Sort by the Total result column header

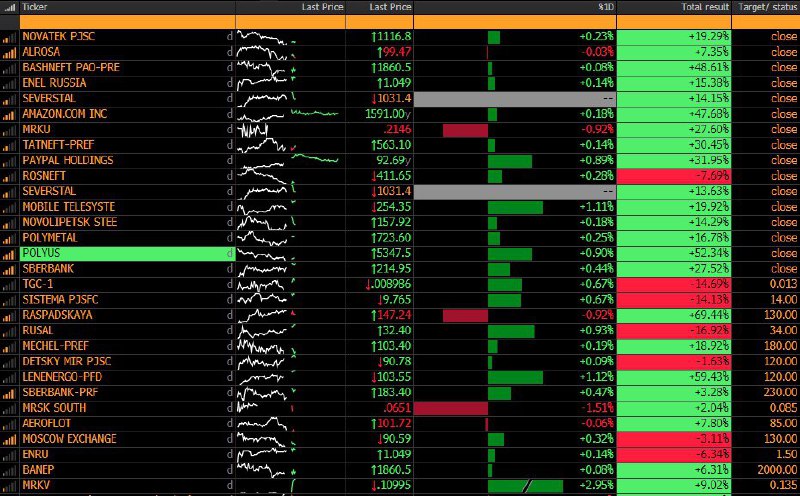pyautogui.click(x=705, y=7)
